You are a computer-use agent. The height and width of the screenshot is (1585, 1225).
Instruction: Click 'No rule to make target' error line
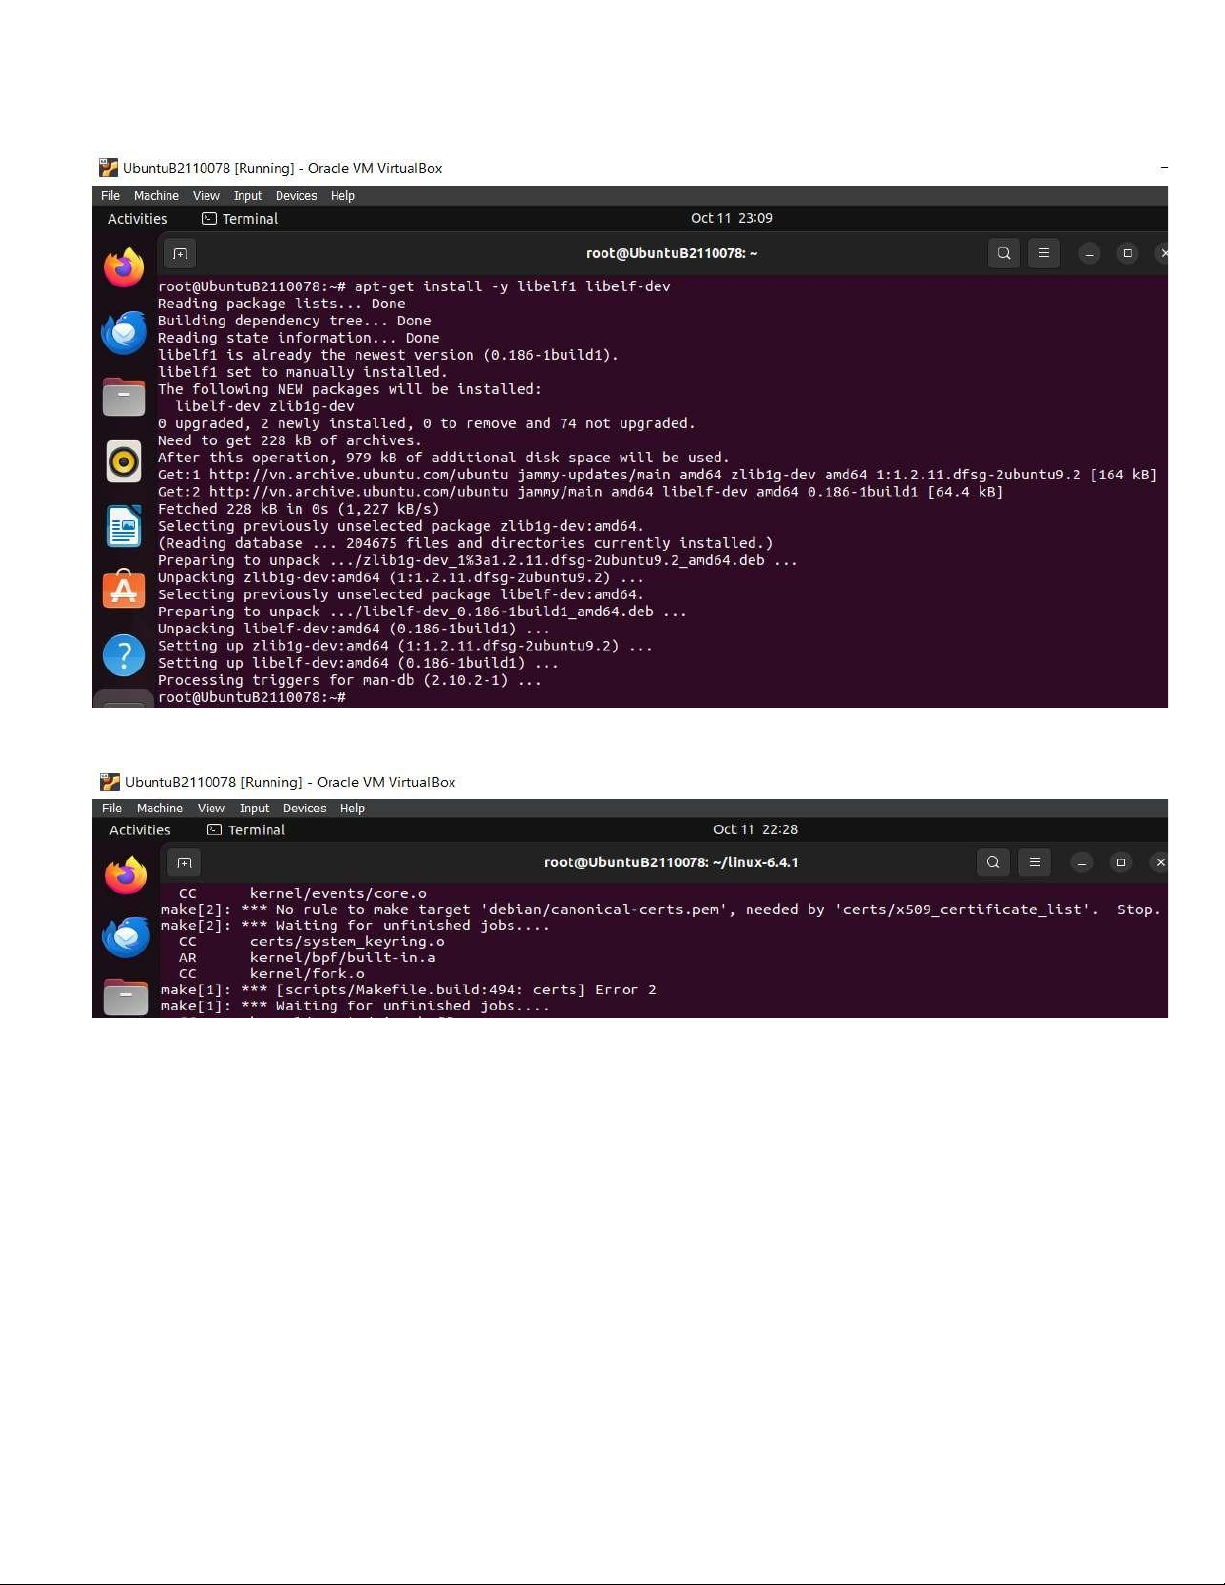(x=661, y=910)
